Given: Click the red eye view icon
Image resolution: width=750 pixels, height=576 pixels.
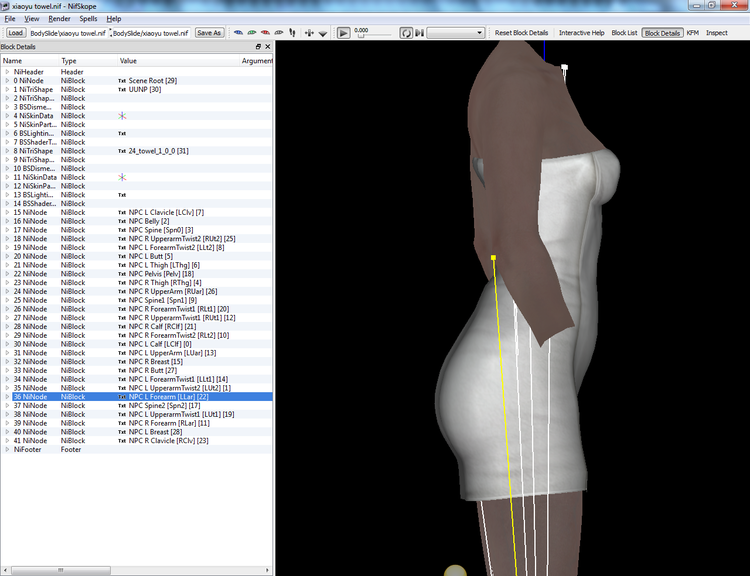Looking at the screenshot, I should (x=265, y=33).
